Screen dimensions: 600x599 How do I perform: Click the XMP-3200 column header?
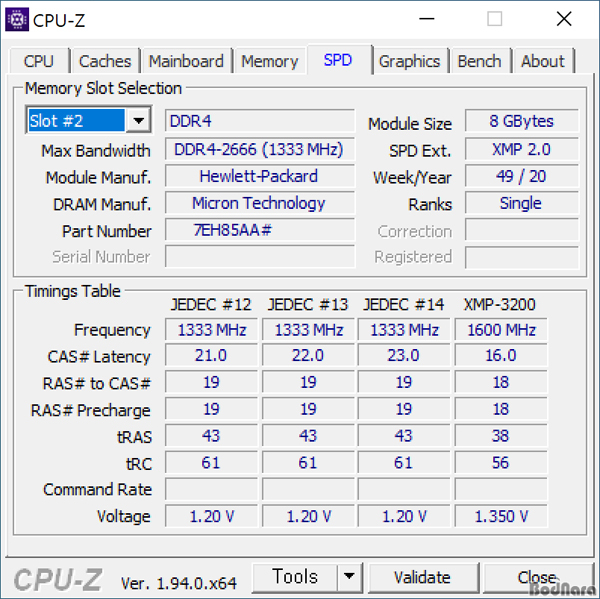pyautogui.click(x=500, y=305)
